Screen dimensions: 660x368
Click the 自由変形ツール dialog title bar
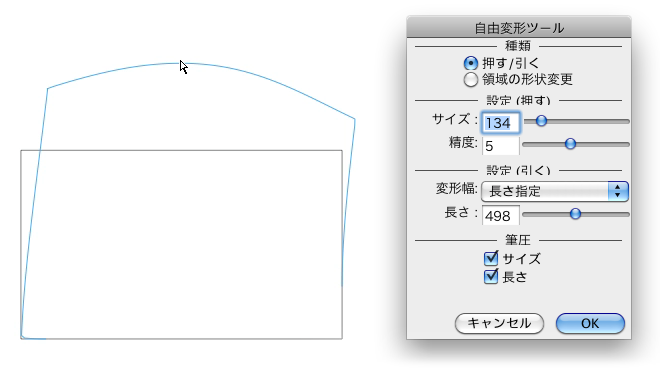tap(519, 28)
